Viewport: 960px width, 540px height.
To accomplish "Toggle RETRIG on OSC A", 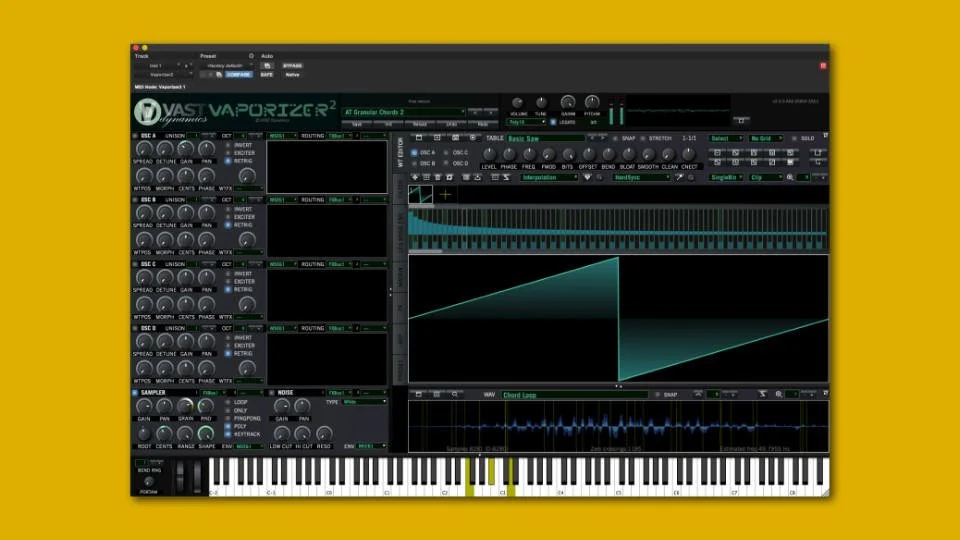I will 228,161.
